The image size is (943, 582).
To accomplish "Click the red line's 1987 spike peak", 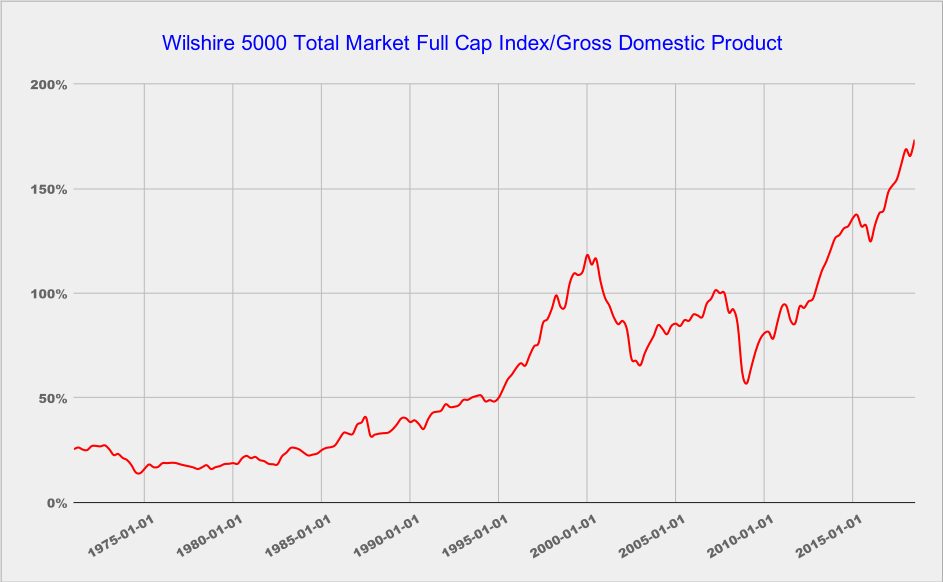I will 366,417.
